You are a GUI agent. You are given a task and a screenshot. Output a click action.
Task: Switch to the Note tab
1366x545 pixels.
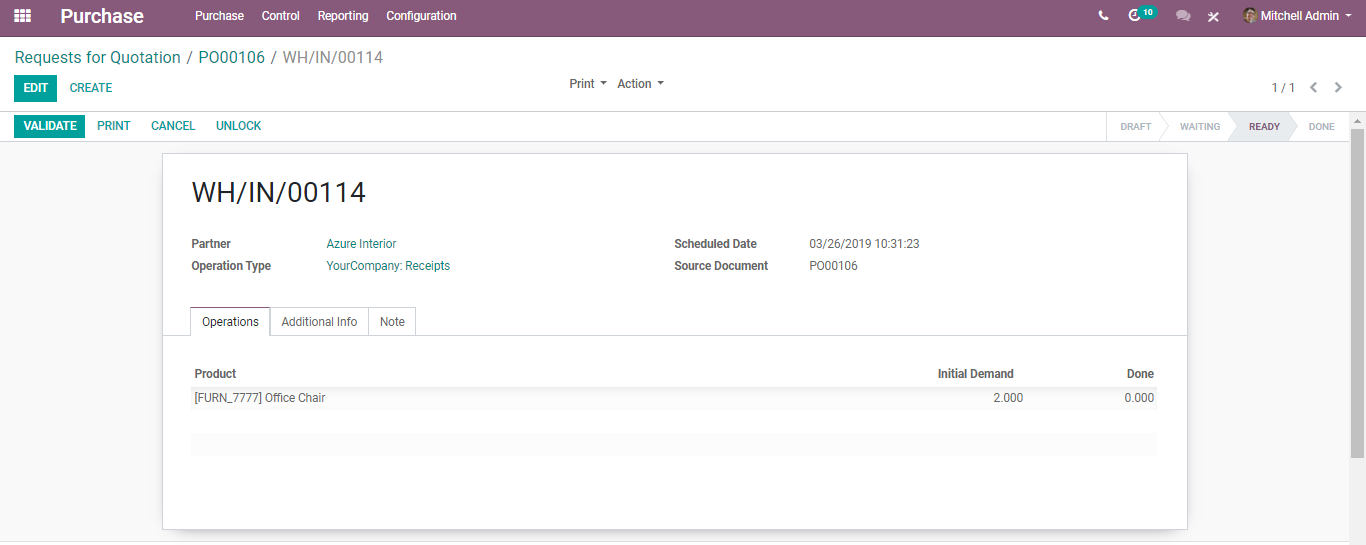click(392, 322)
